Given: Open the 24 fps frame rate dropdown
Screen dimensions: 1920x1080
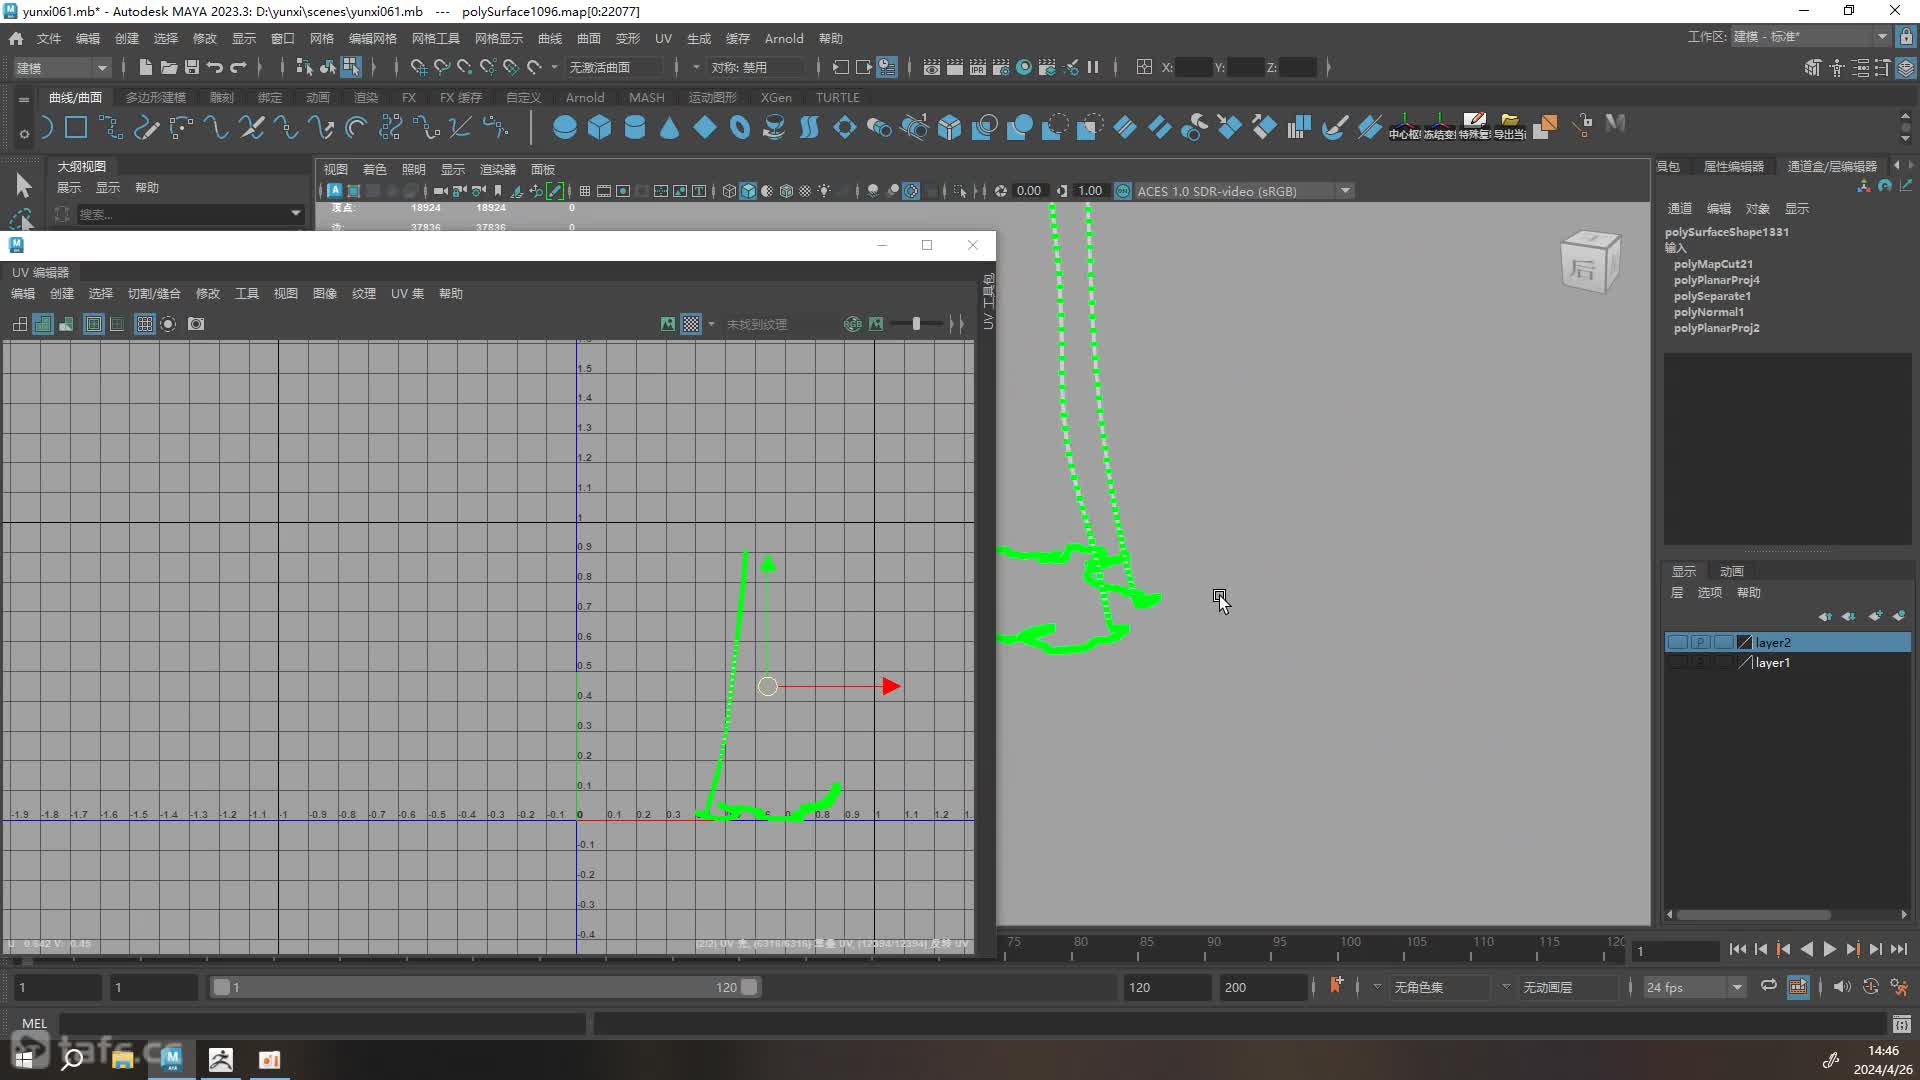Looking at the screenshot, I should 1694,987.
